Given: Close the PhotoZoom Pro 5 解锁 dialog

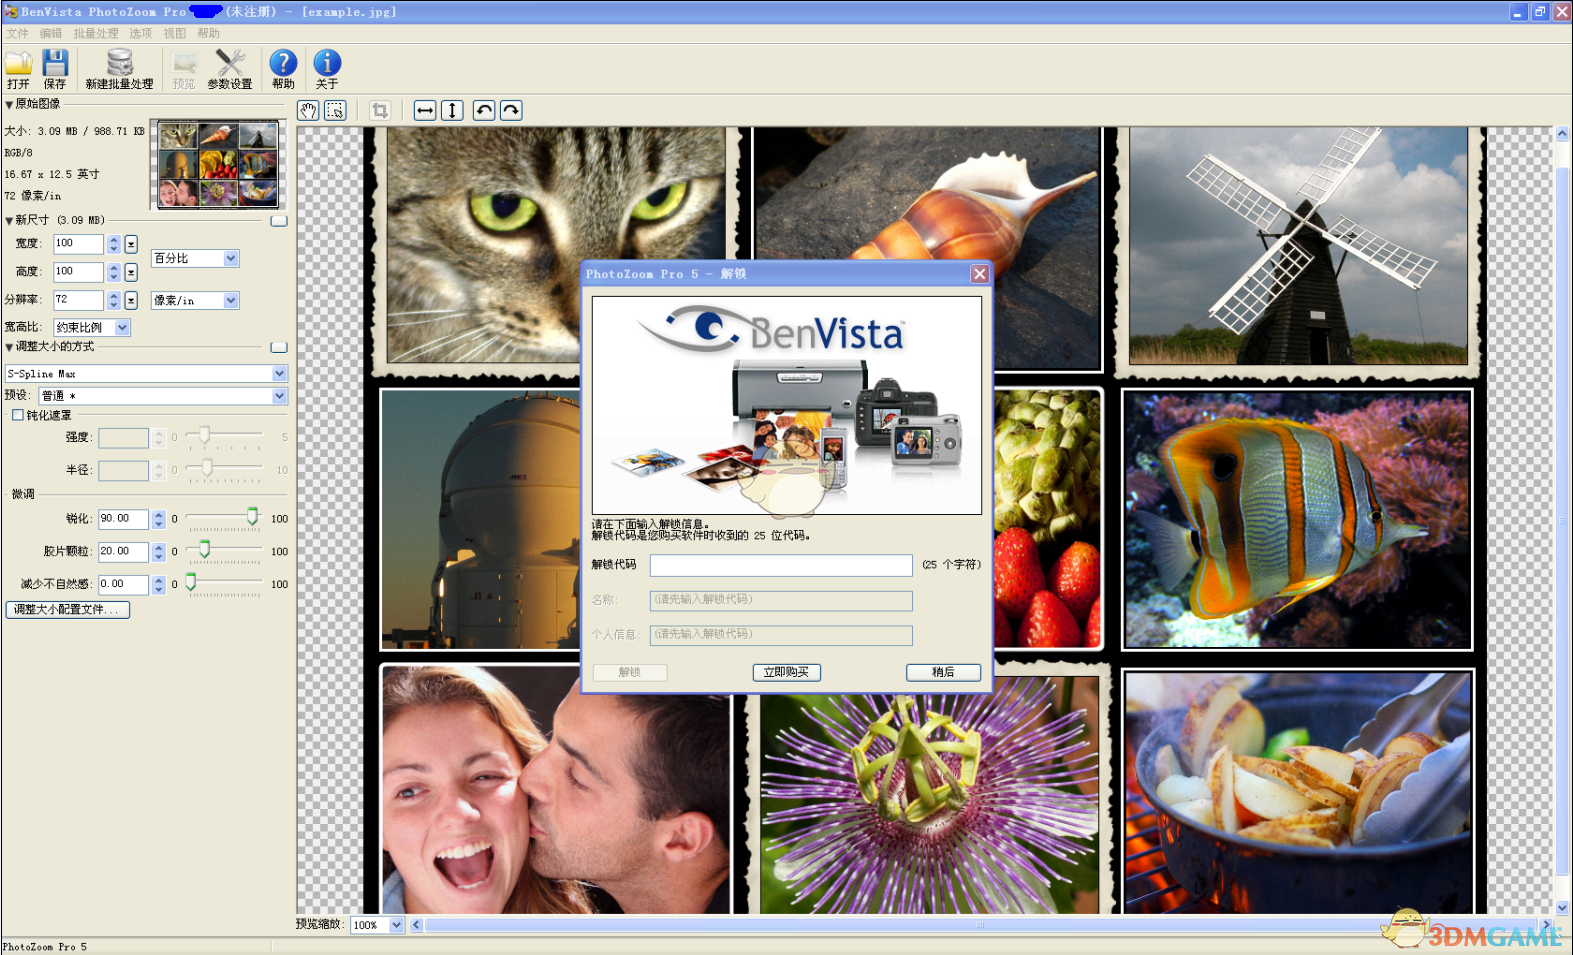Looking at the screenshot, I should 980,274.
